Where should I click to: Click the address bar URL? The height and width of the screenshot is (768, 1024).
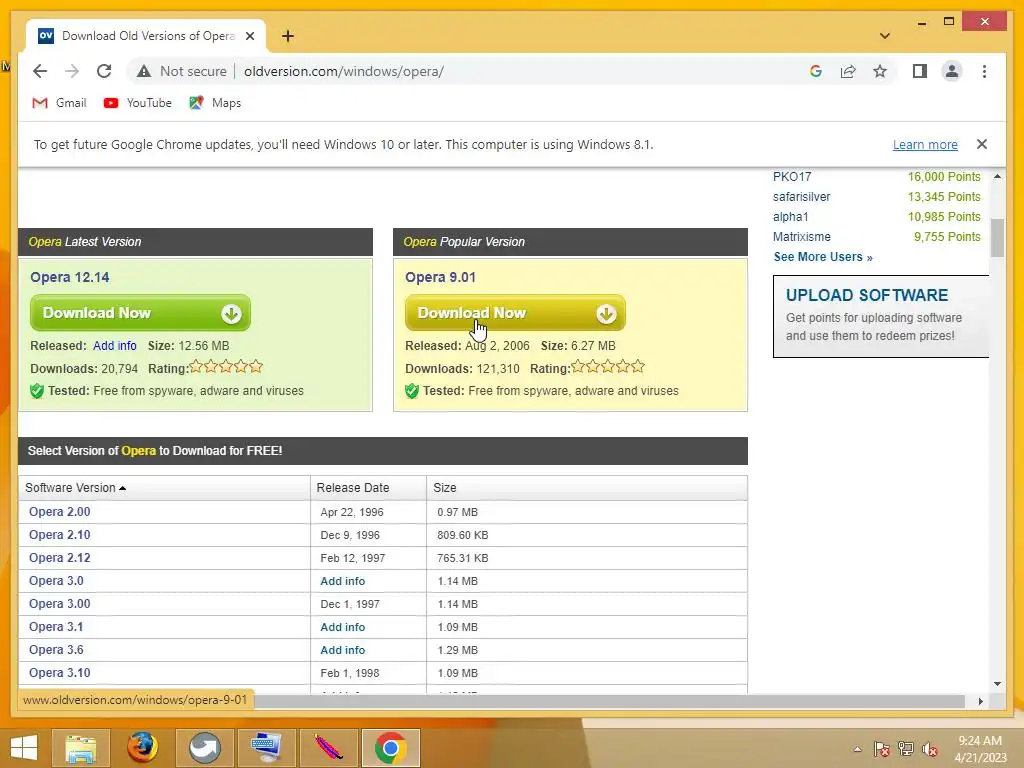(x=344, y=71)
